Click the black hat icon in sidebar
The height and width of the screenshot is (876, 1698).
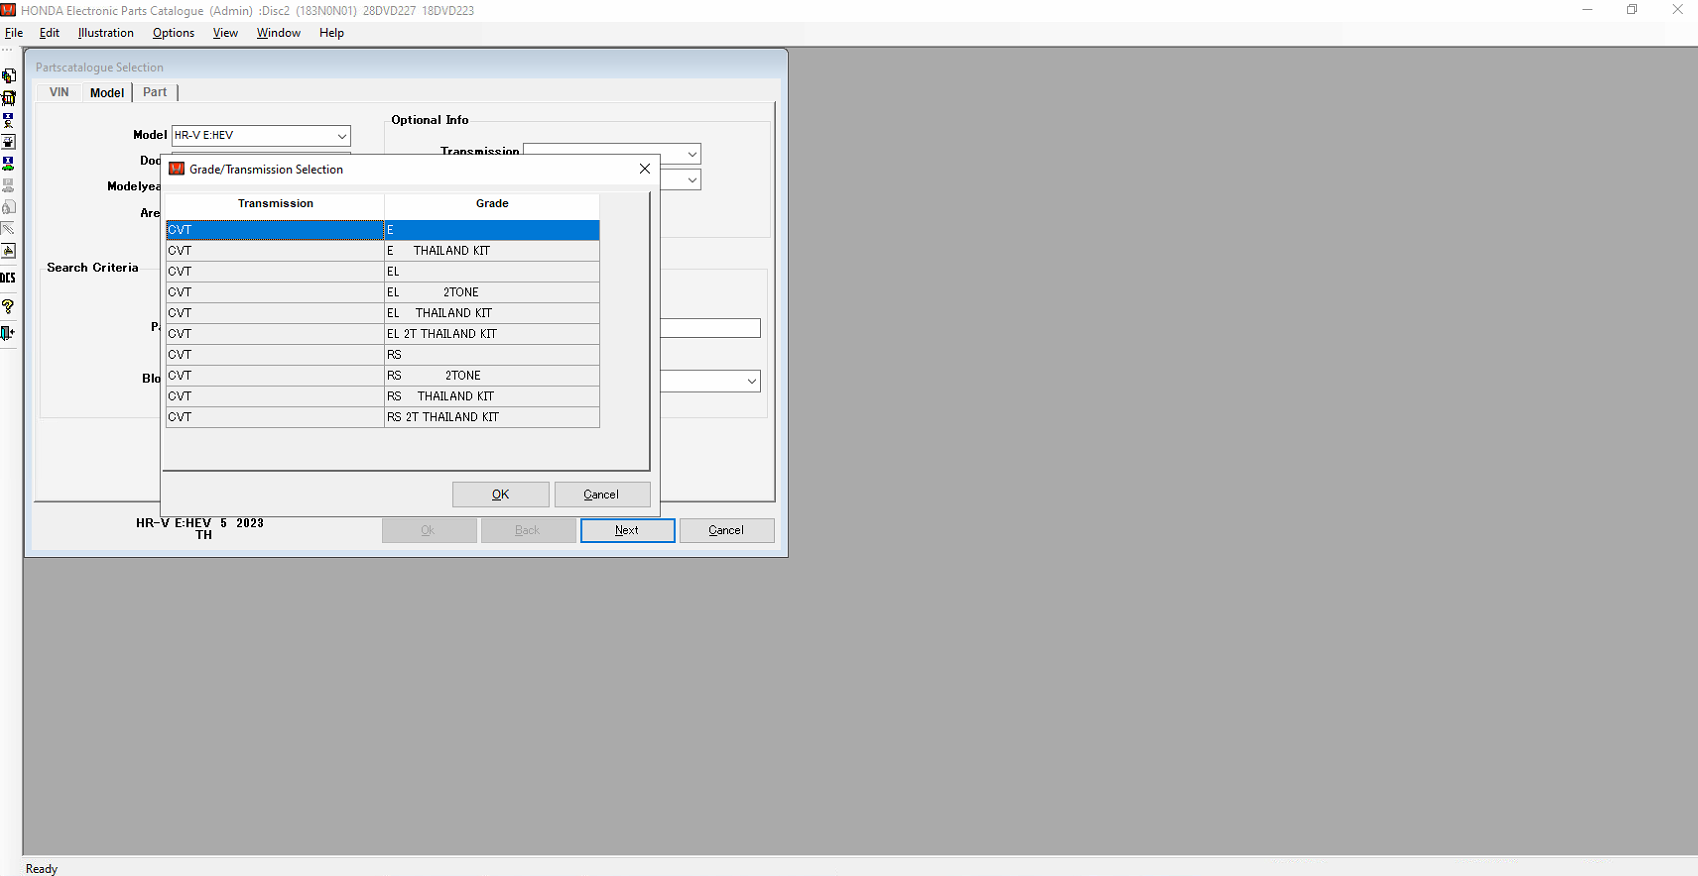click(8, 142)
